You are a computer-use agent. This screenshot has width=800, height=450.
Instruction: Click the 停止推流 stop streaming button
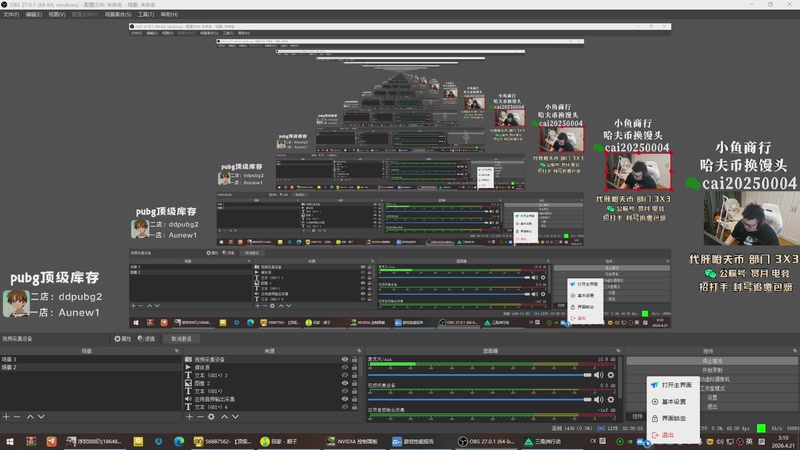[x=712, y=361]
